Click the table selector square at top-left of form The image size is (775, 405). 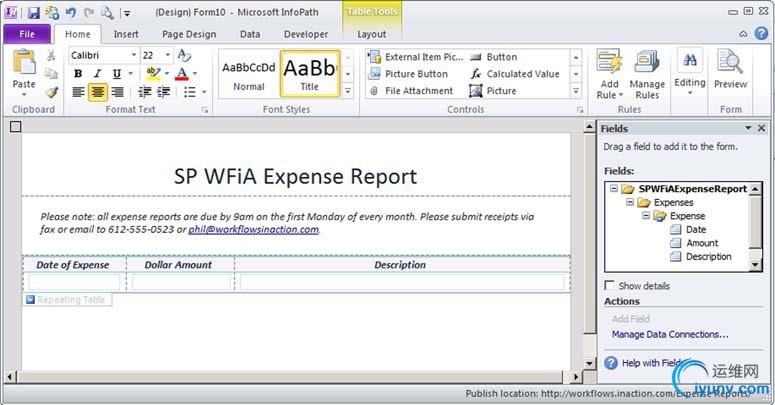click(x=15, y=127)
